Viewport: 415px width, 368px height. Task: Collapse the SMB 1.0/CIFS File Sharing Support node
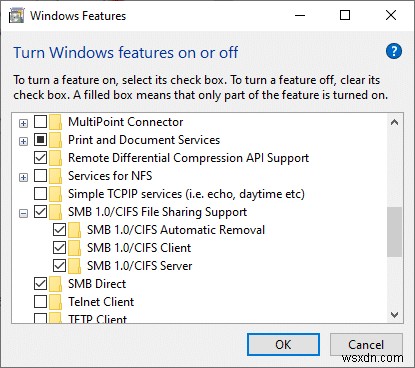click(x=23, y=213)
